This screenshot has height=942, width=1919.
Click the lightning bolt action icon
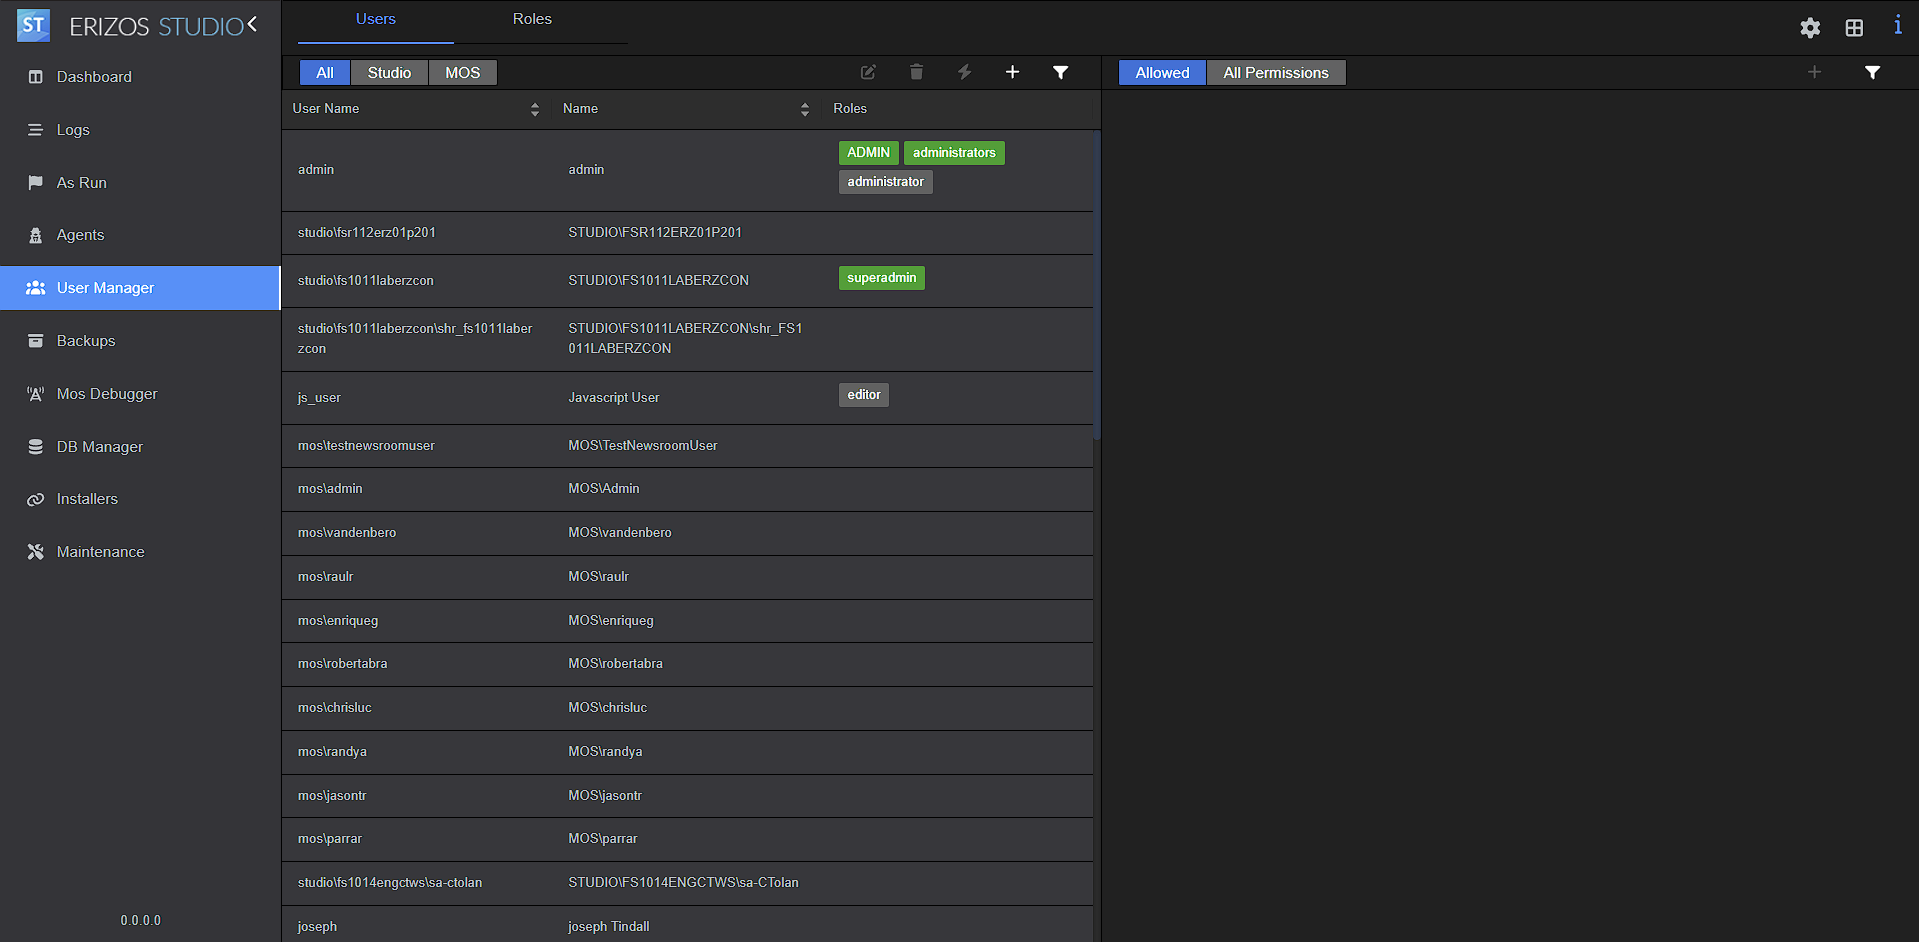[x=964, y=72]
